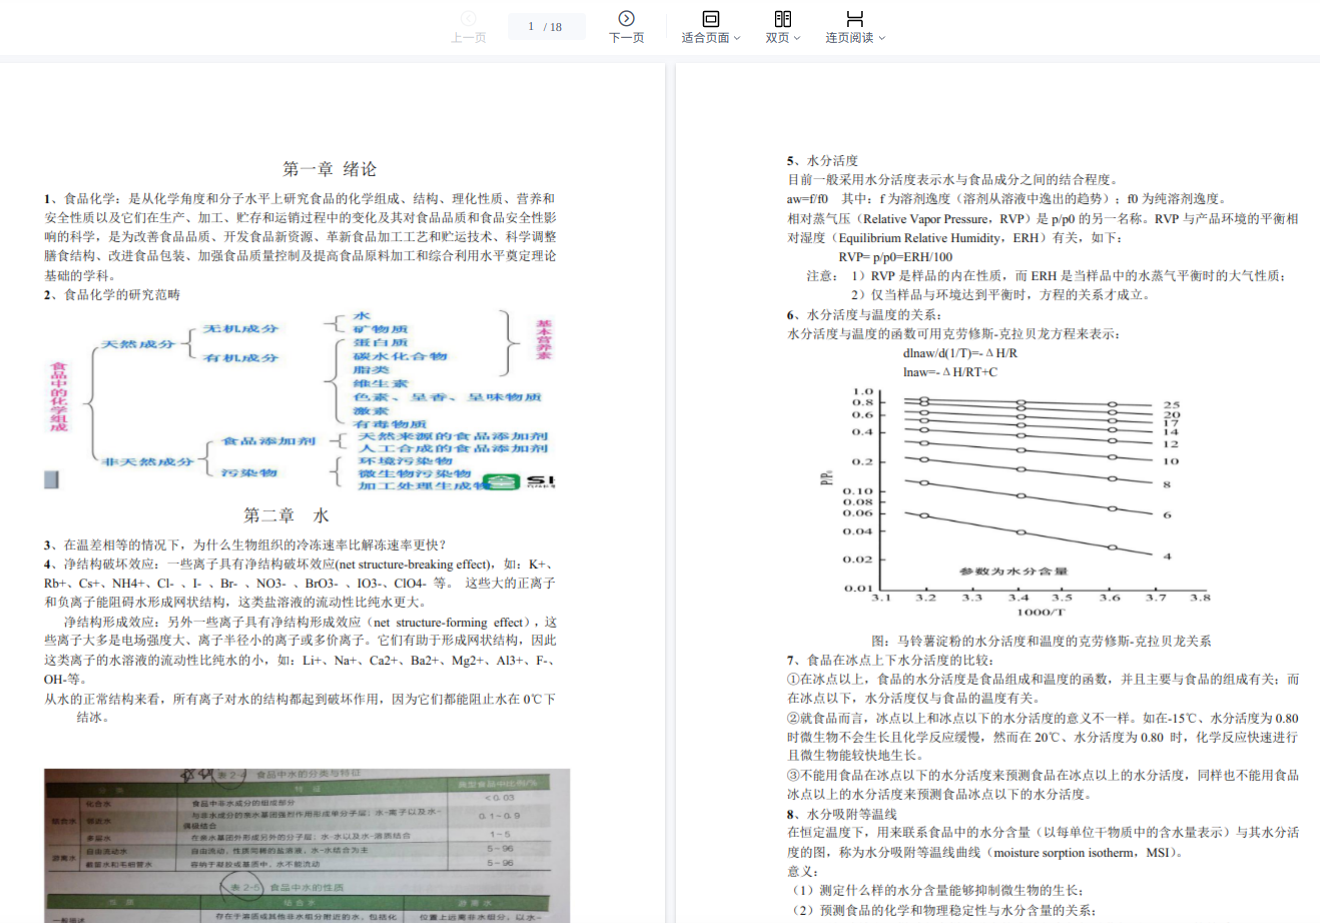This screenshot has height=923, width=1320.
Task: Click the fit-page (适合页面) icon
Action: pyautogui.click(x=710, y=18)
